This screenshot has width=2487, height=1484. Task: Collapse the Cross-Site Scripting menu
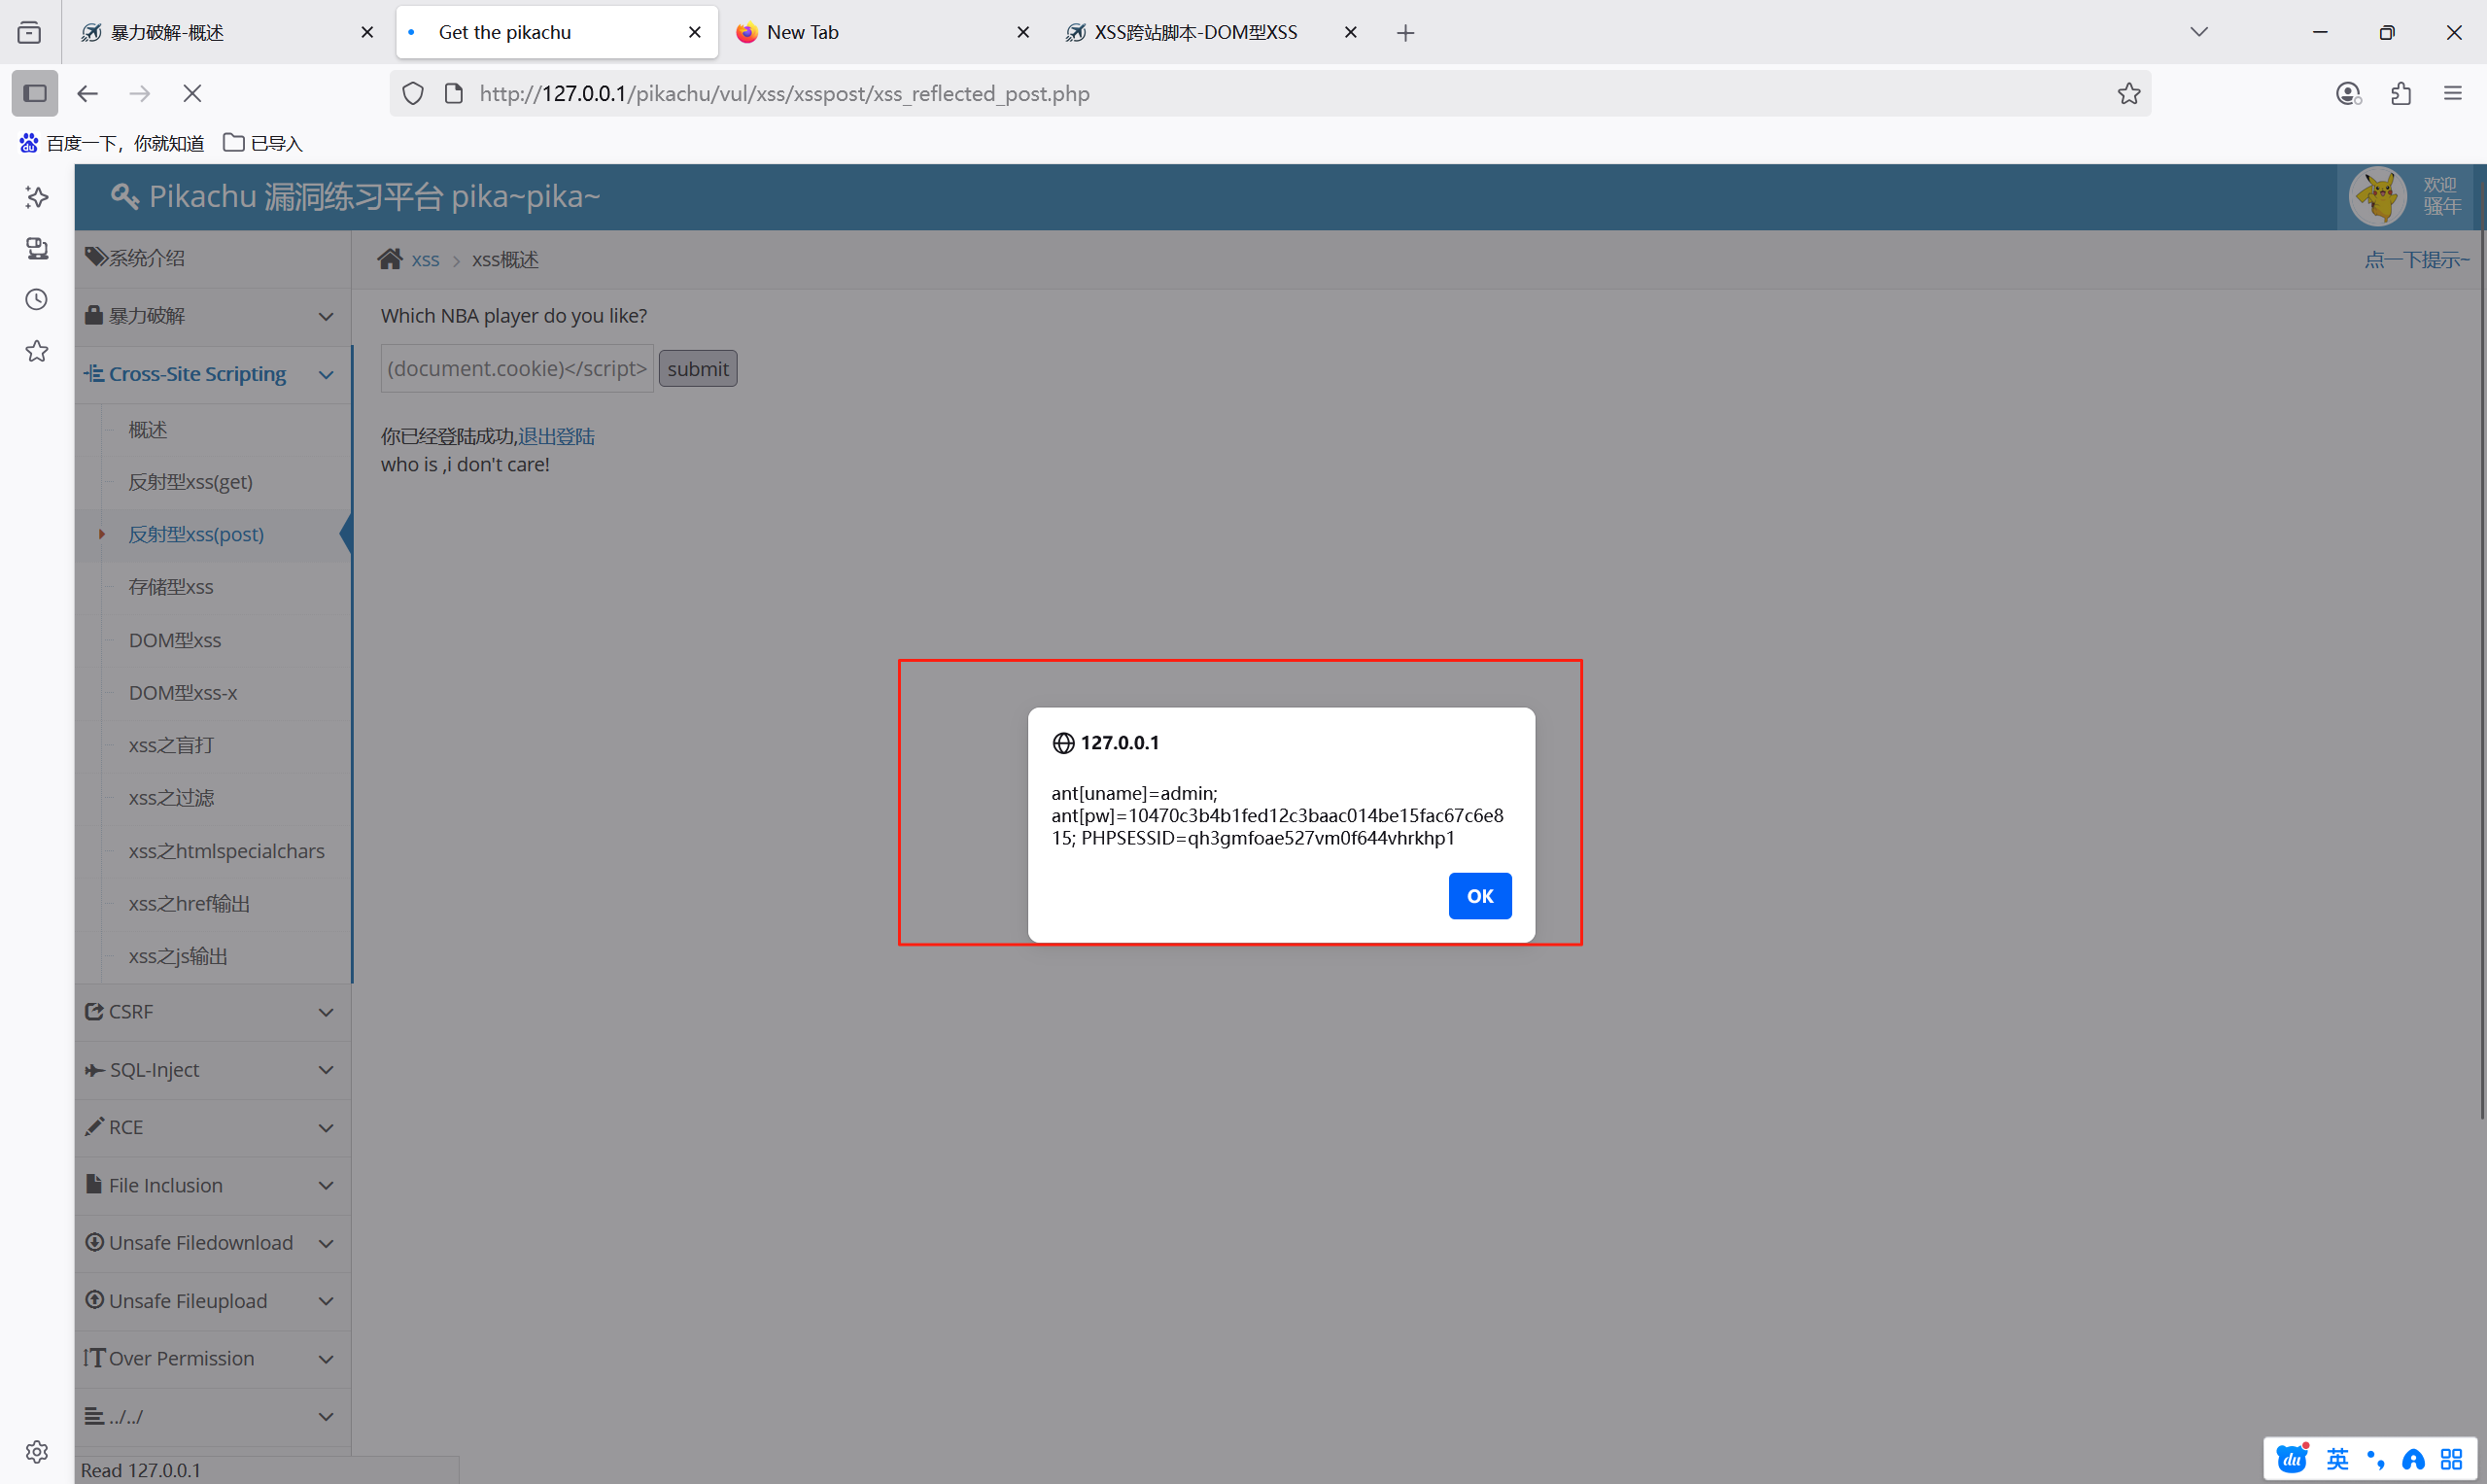coord(213,374)
